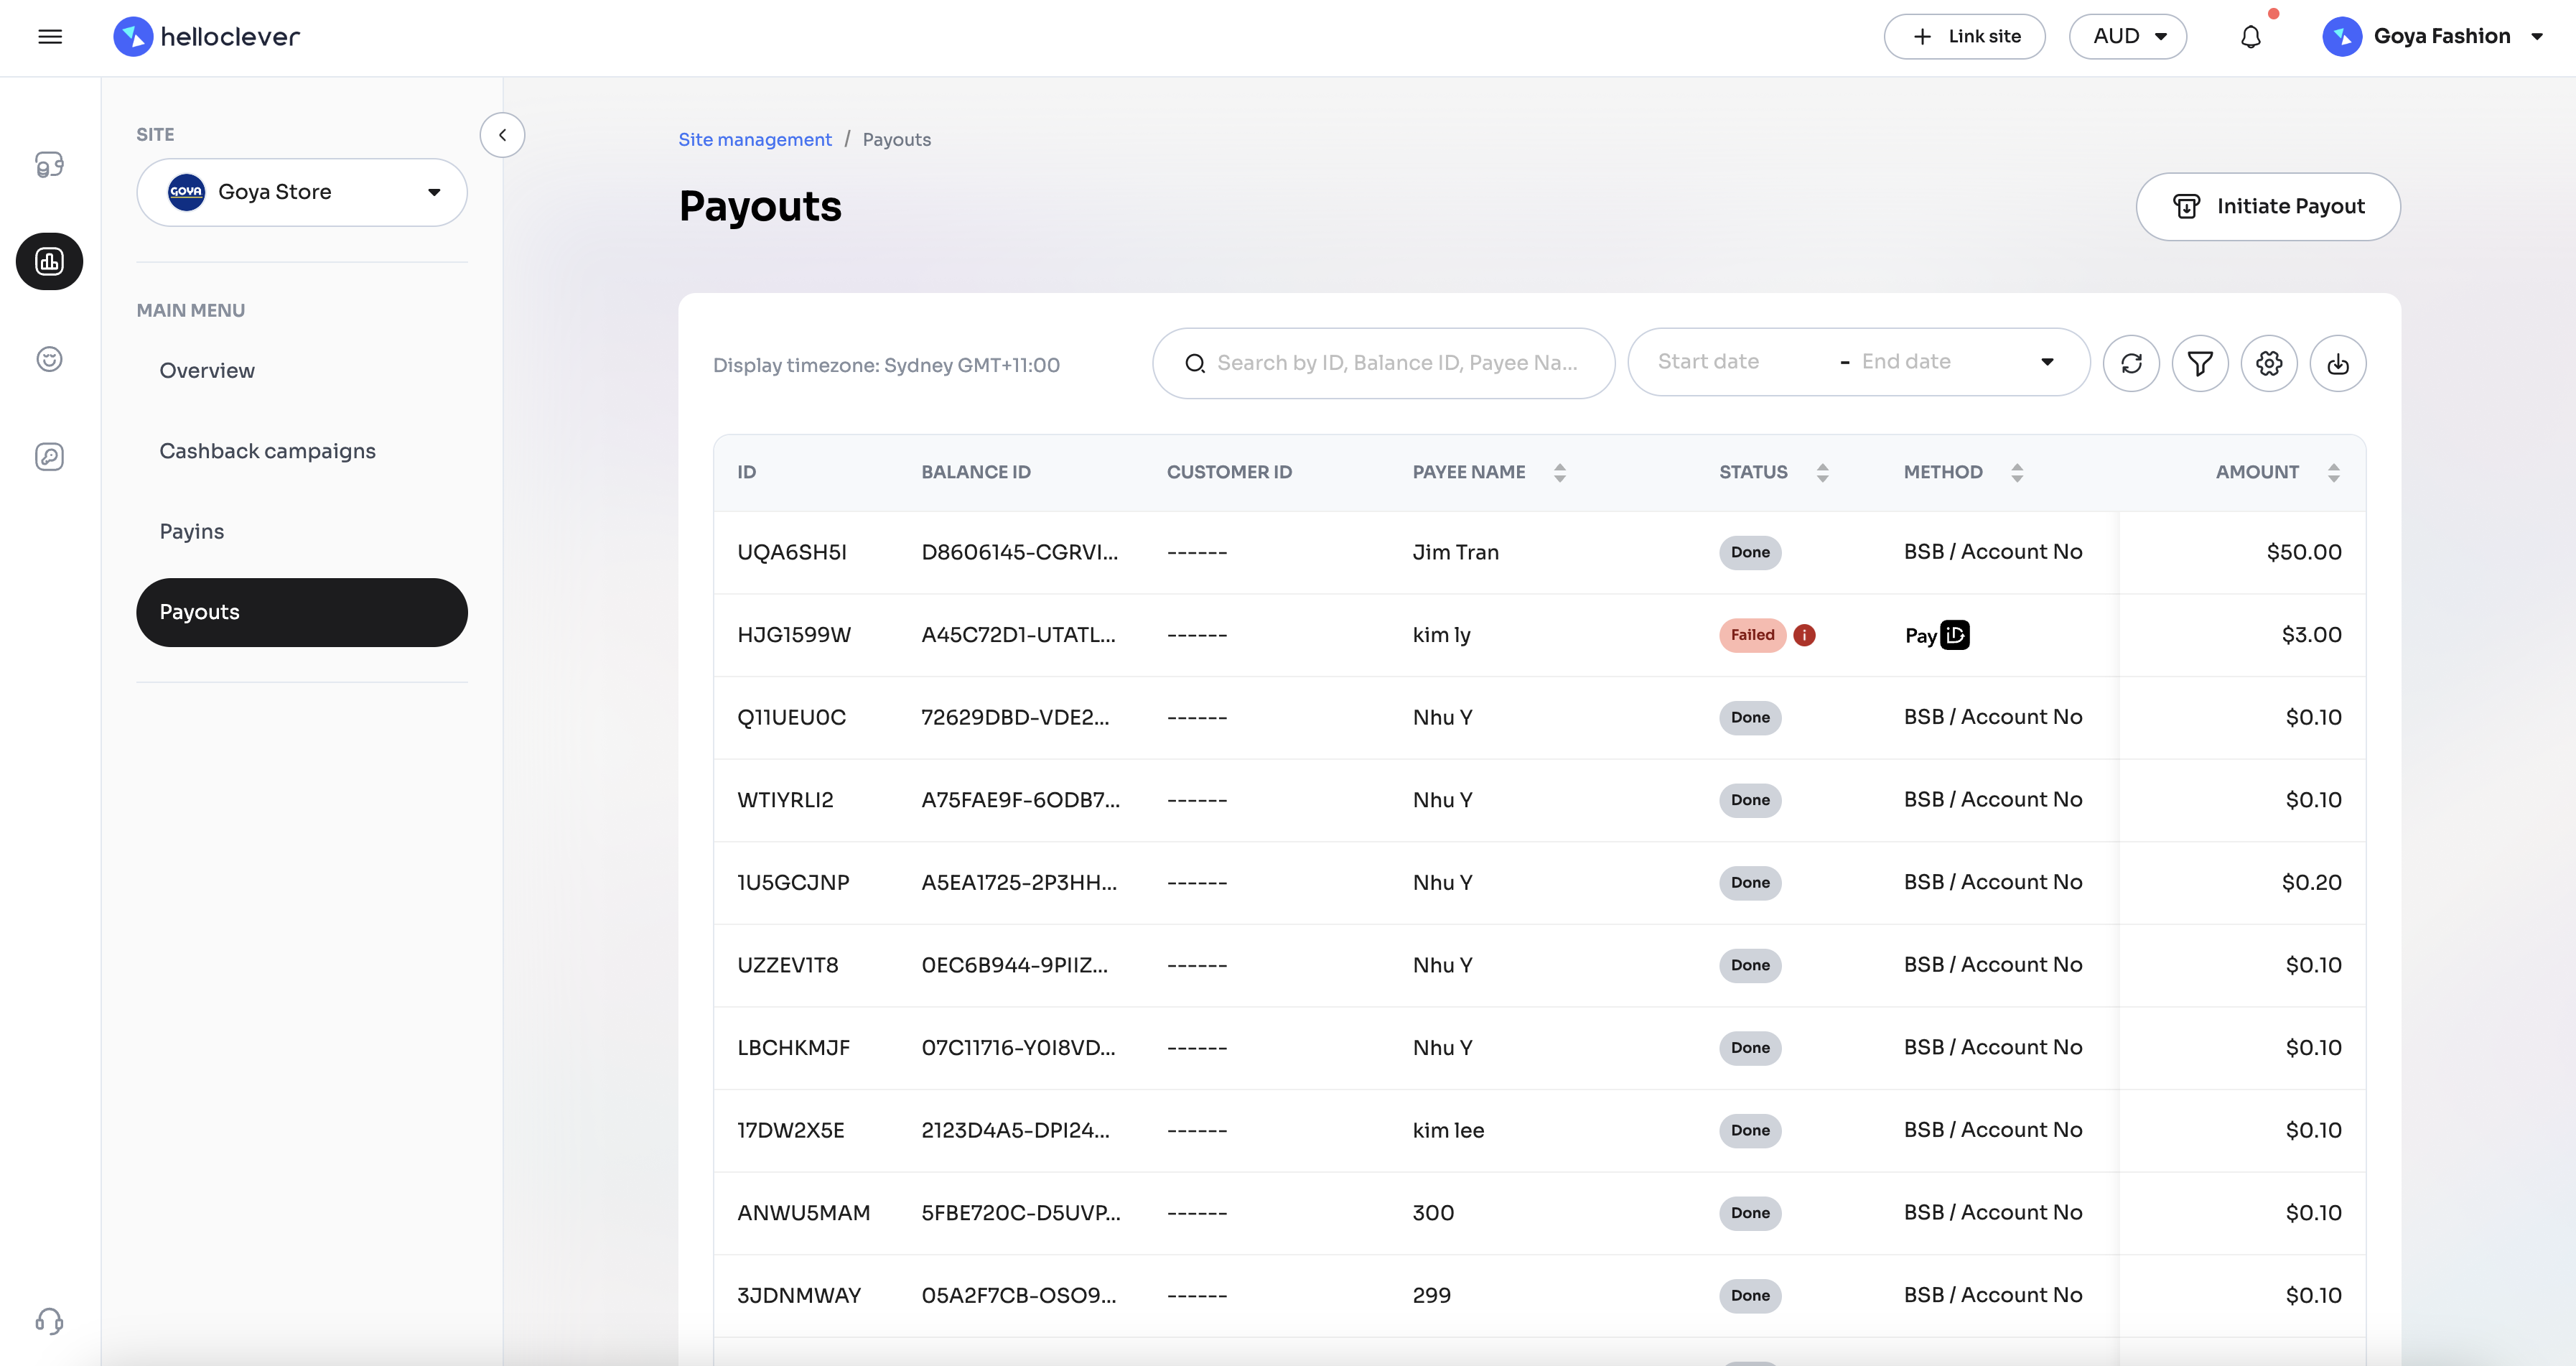
Task: Open the AUD currency dropdown
Action: coord(2127,37)
